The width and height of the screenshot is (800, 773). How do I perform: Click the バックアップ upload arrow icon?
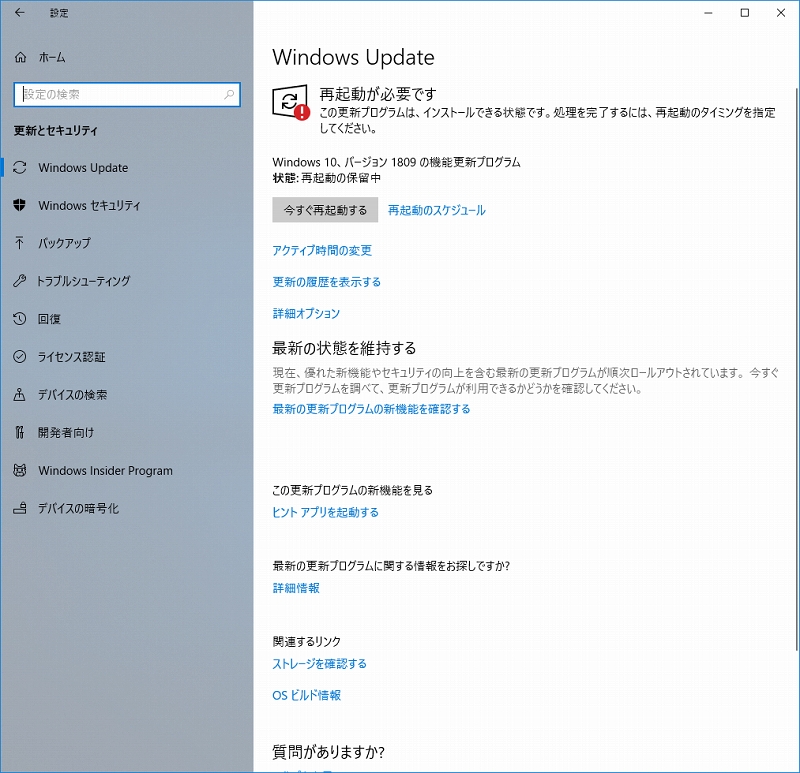(19, 243)
